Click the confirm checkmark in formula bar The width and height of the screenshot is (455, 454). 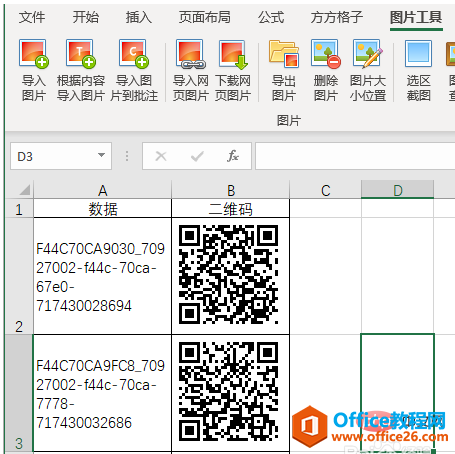pos(197,156)
